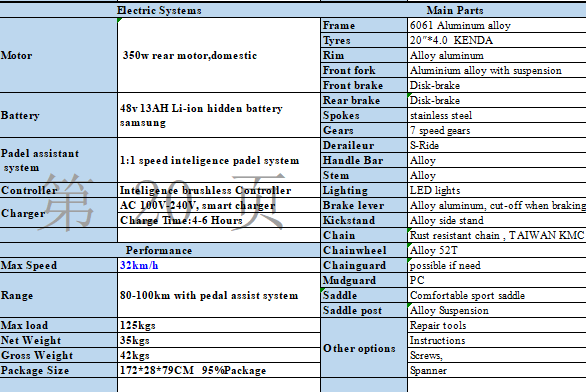Select the '125kgs' value cell
Viewport: 586px width, 392px height.
[x=219, y=325]
